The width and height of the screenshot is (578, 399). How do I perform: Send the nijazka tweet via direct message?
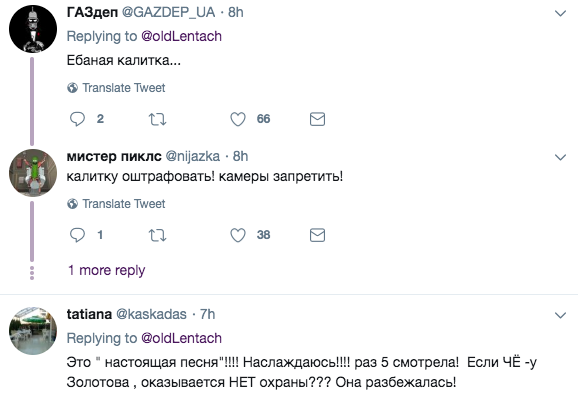tap(317, 235)
